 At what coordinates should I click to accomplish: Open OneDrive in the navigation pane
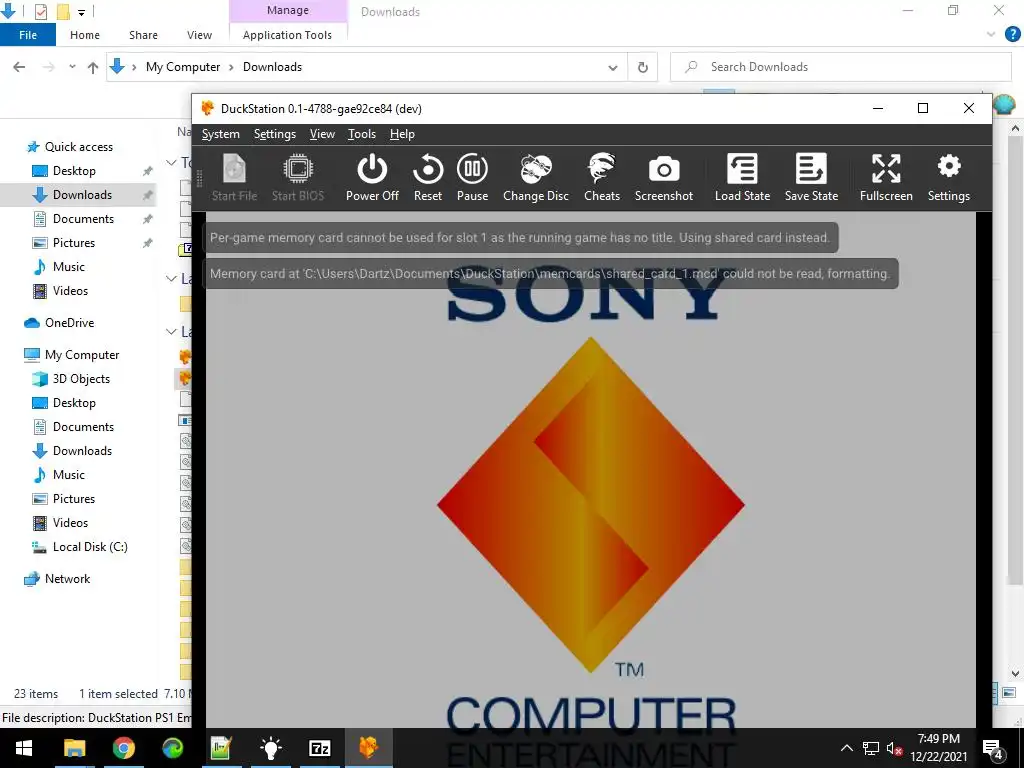(x=69, y=323)
